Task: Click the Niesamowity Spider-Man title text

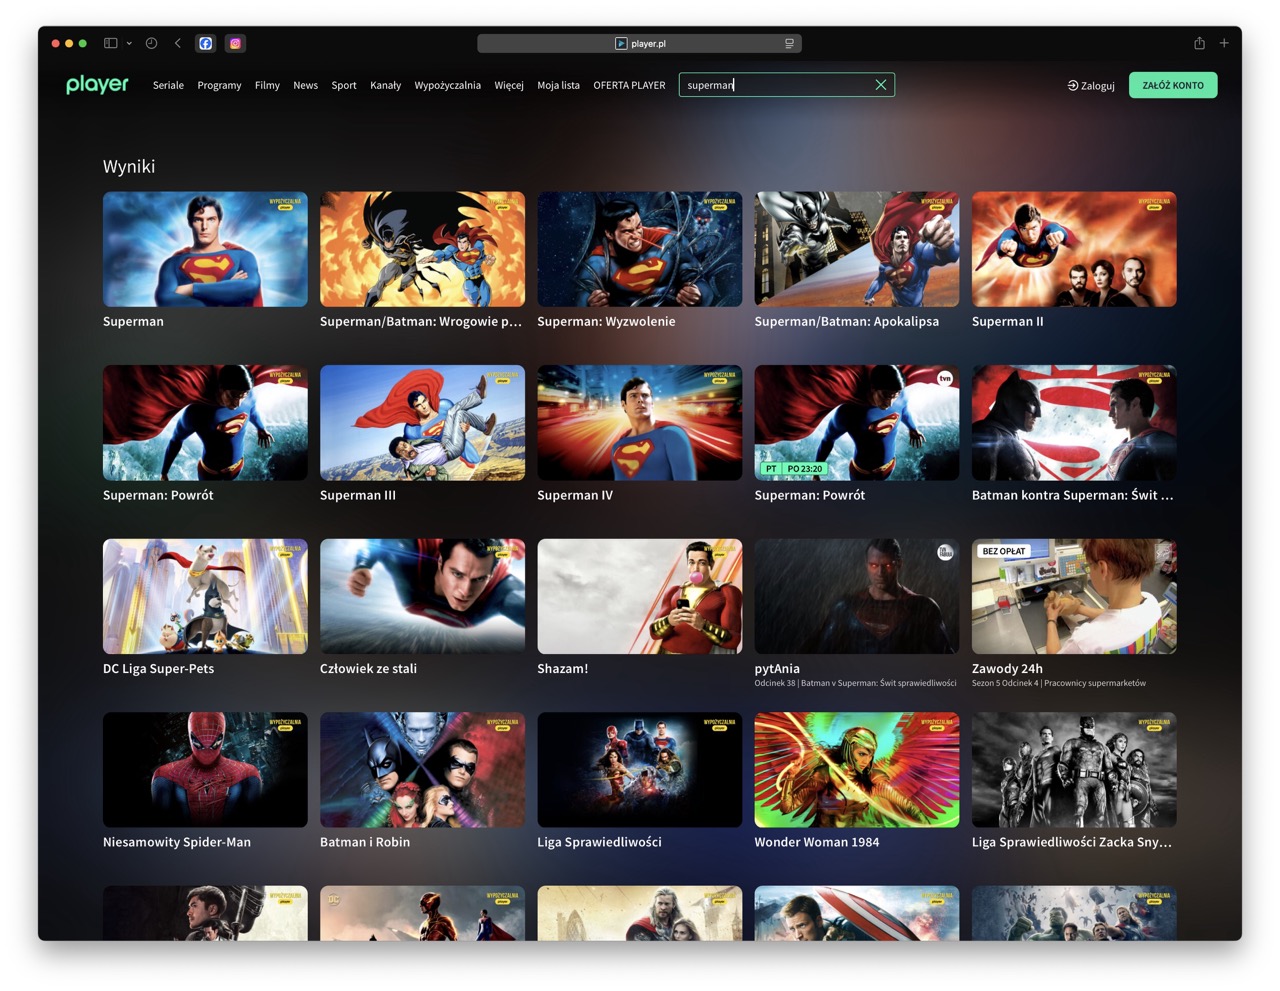Action: point(177,842)
